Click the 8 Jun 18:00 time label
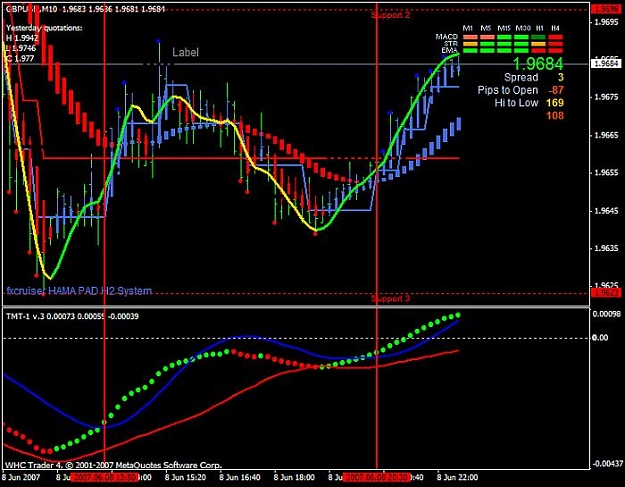This screenshot has width=625, height=487. [294, 477]
